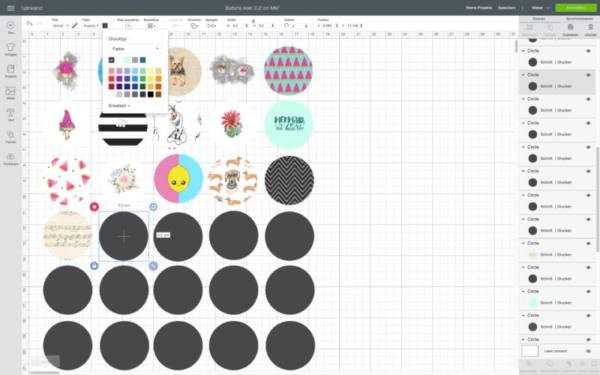Switch to the Farbsynchronisierung tab
Image resolution: width=600 pixels, height=375 pixels.
(x=579, y=18)
